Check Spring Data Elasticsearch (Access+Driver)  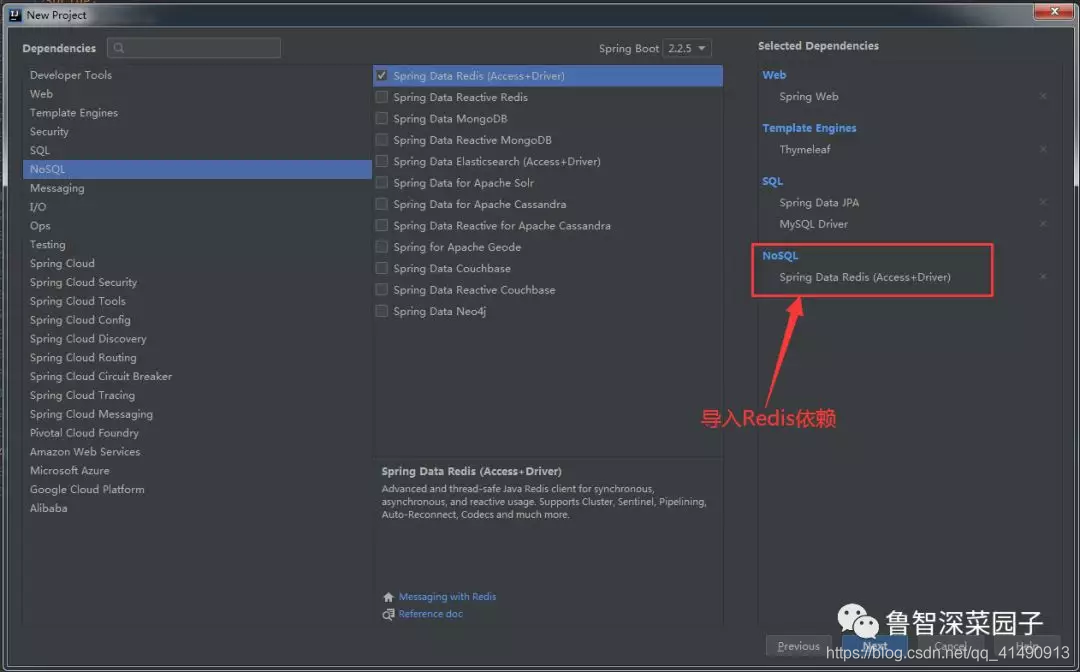point(381,161)
